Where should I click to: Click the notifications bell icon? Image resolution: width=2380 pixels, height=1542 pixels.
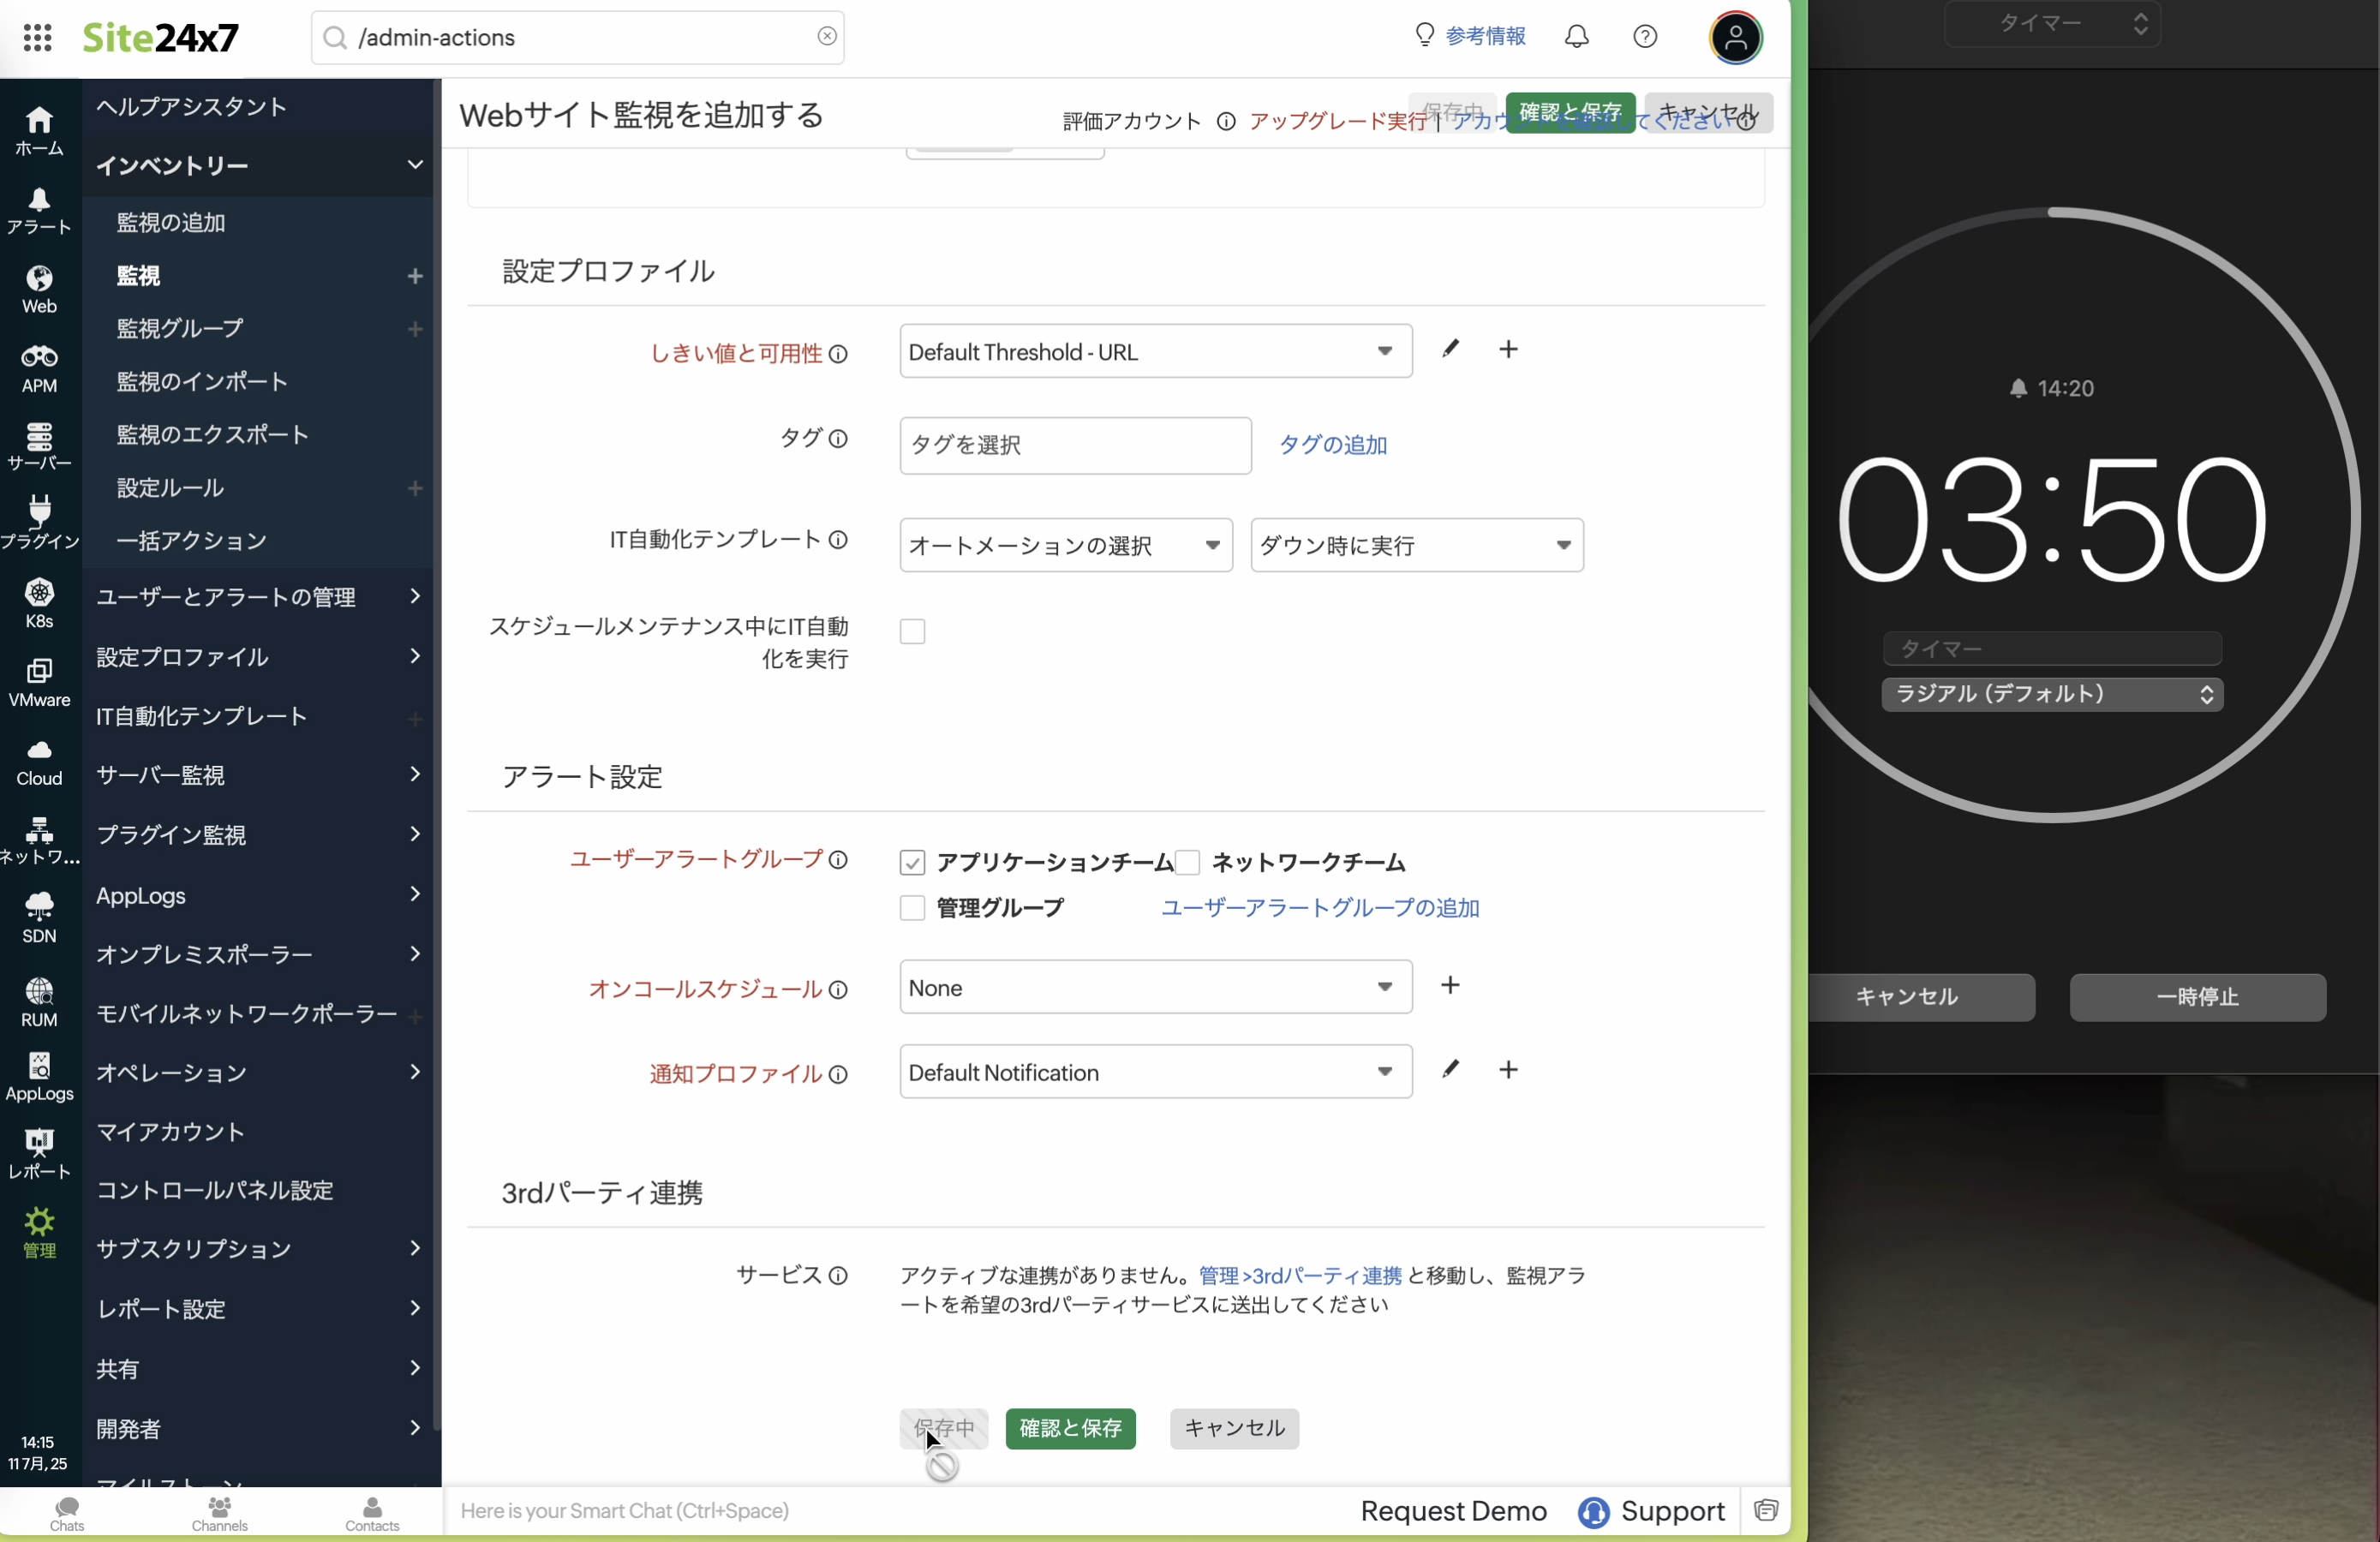coord(1576,37)
